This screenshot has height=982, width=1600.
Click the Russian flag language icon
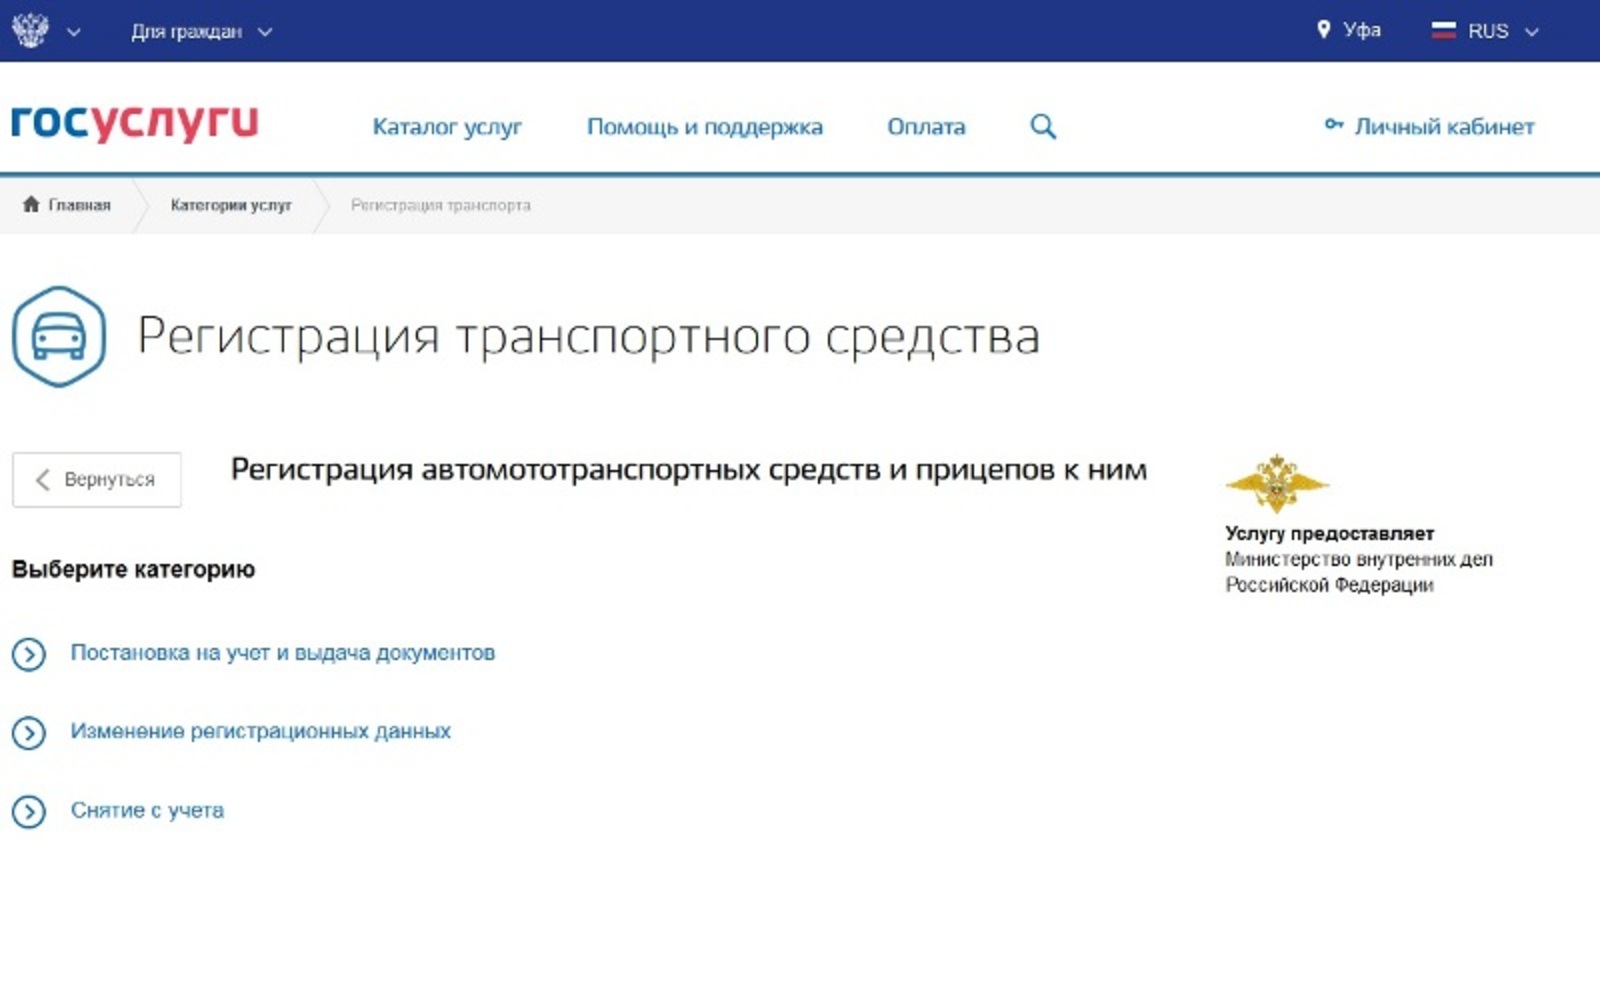[x=1443, y=31]
